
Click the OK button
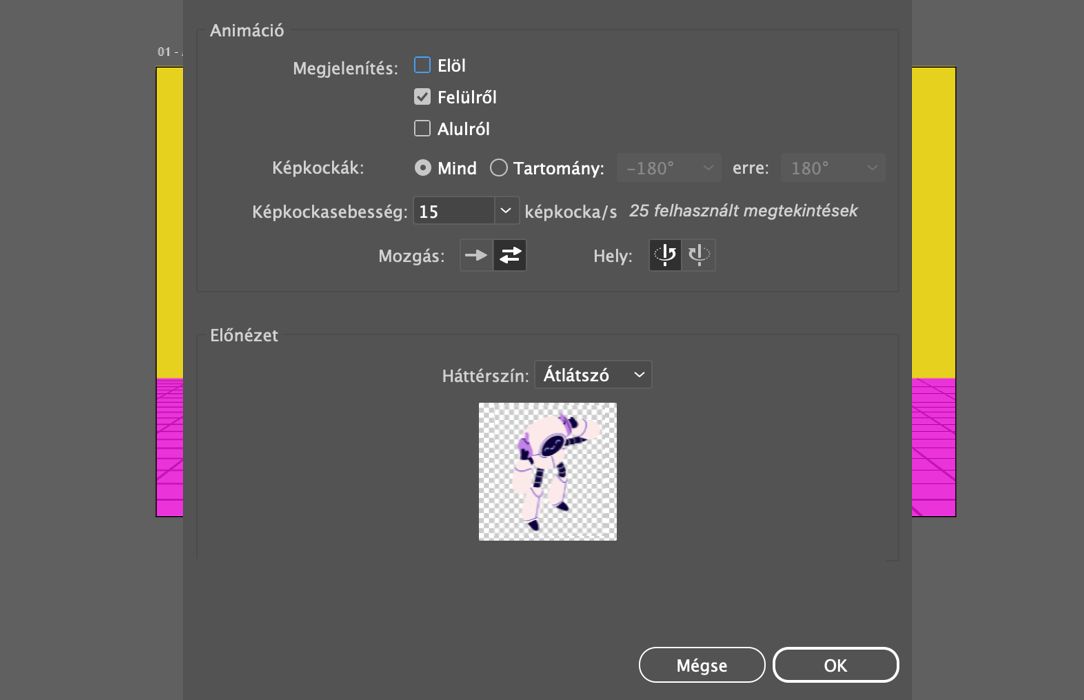(x=836, y=664)
